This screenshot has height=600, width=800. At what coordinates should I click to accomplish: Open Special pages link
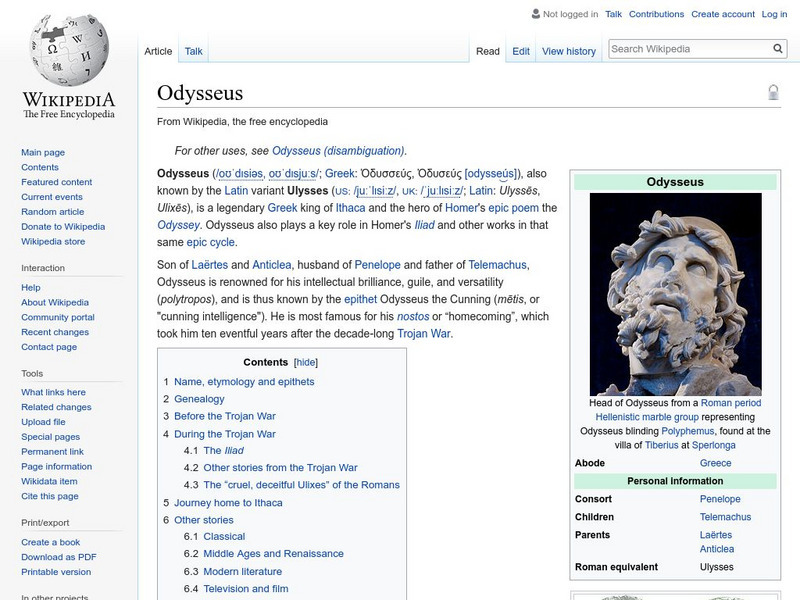click(51, 436)
